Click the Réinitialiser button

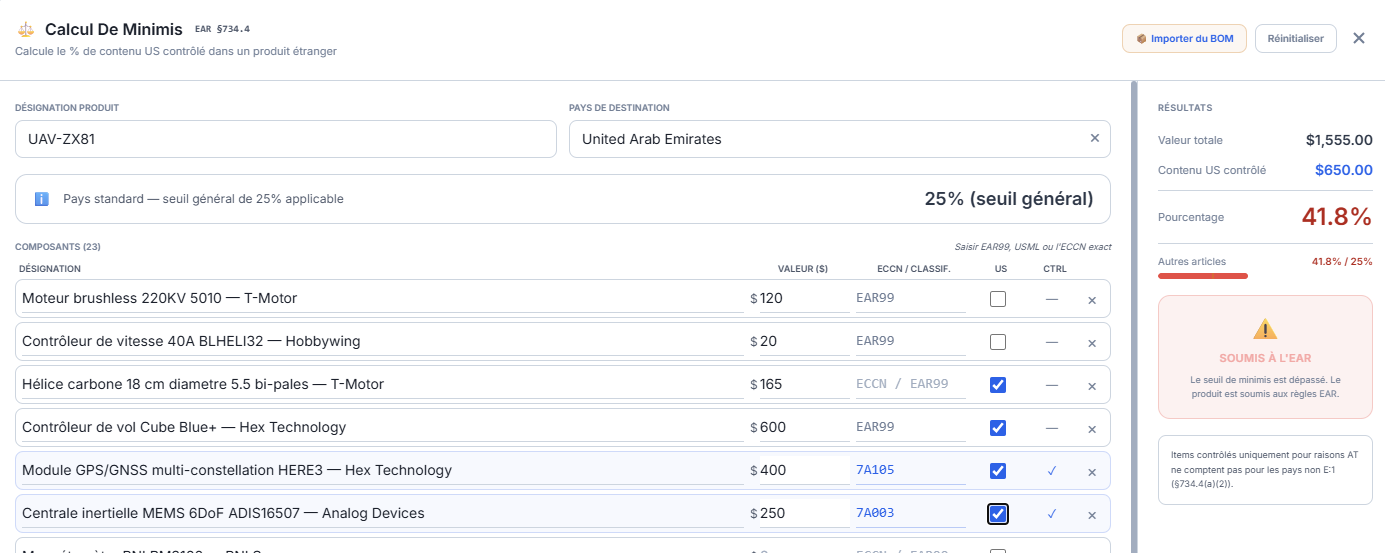(1295, 39)
